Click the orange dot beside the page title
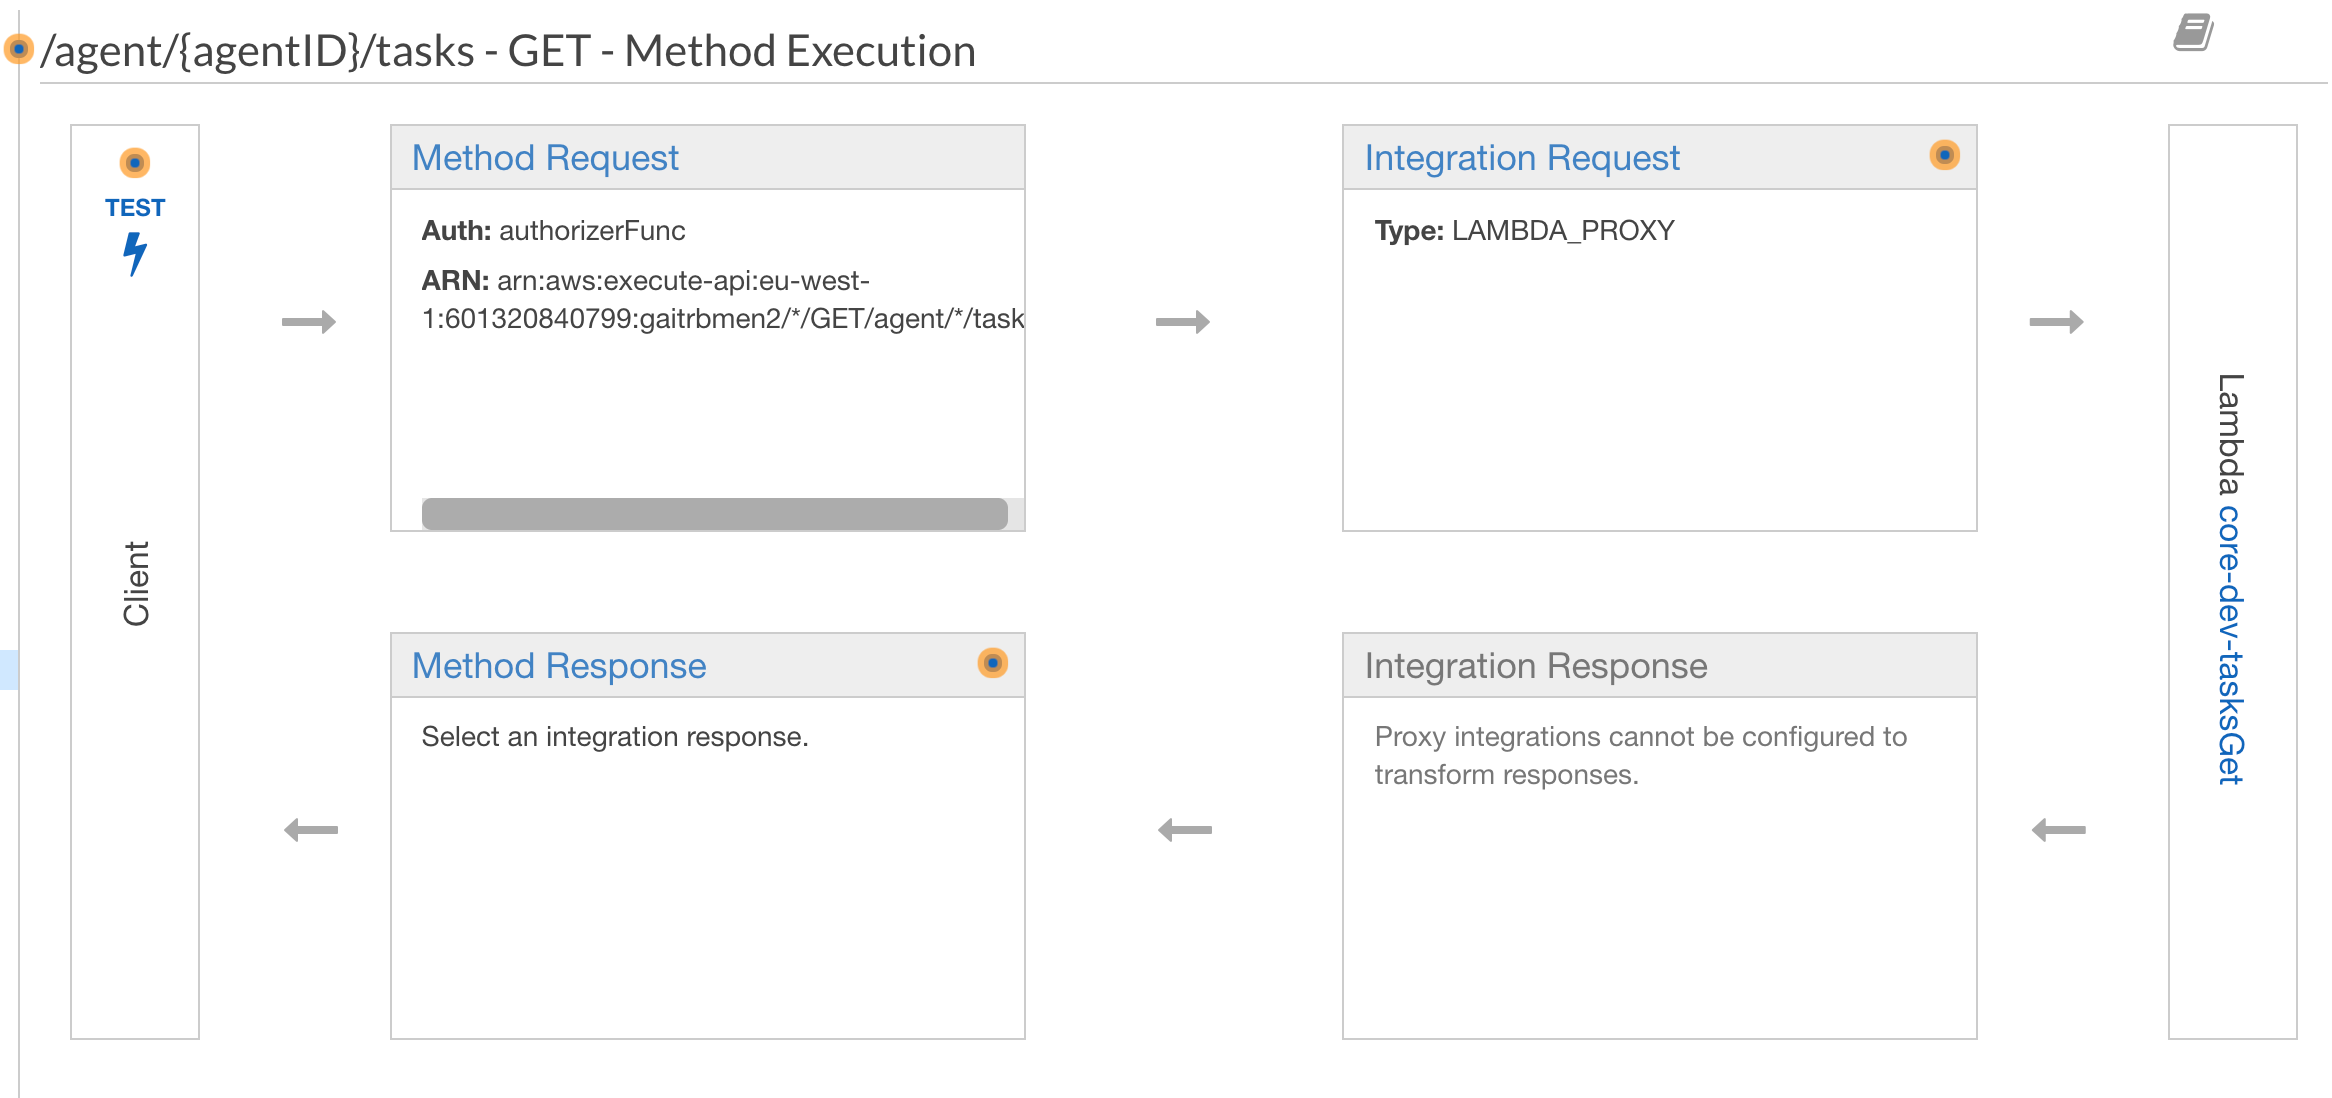The width and height of the screenshot is (2332, 1098). (17, 48)
